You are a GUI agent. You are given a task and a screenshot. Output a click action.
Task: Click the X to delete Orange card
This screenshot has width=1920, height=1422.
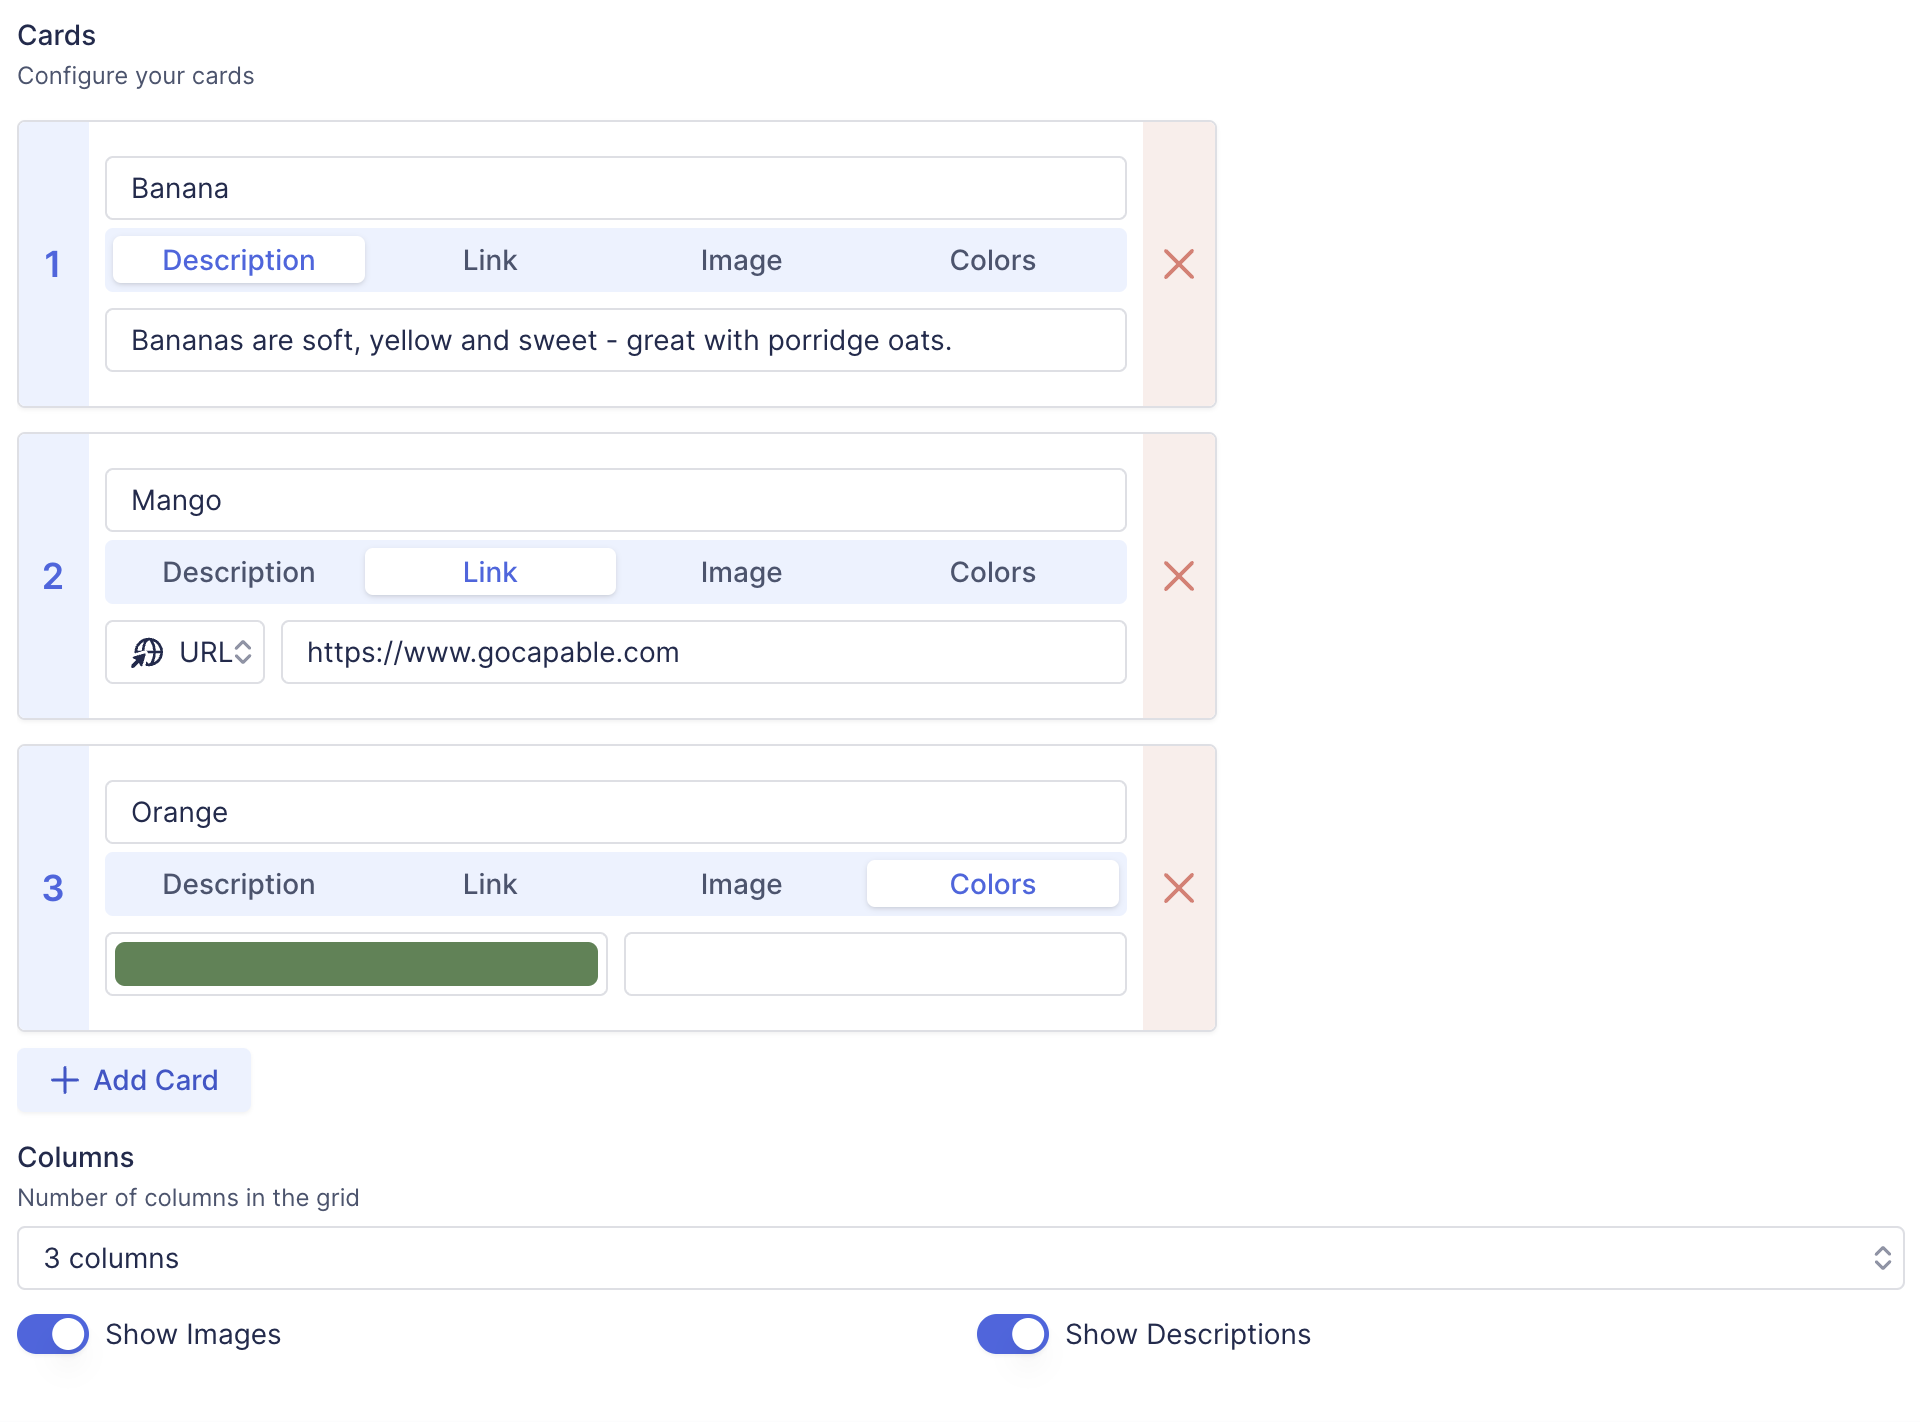coord(1178,888)
